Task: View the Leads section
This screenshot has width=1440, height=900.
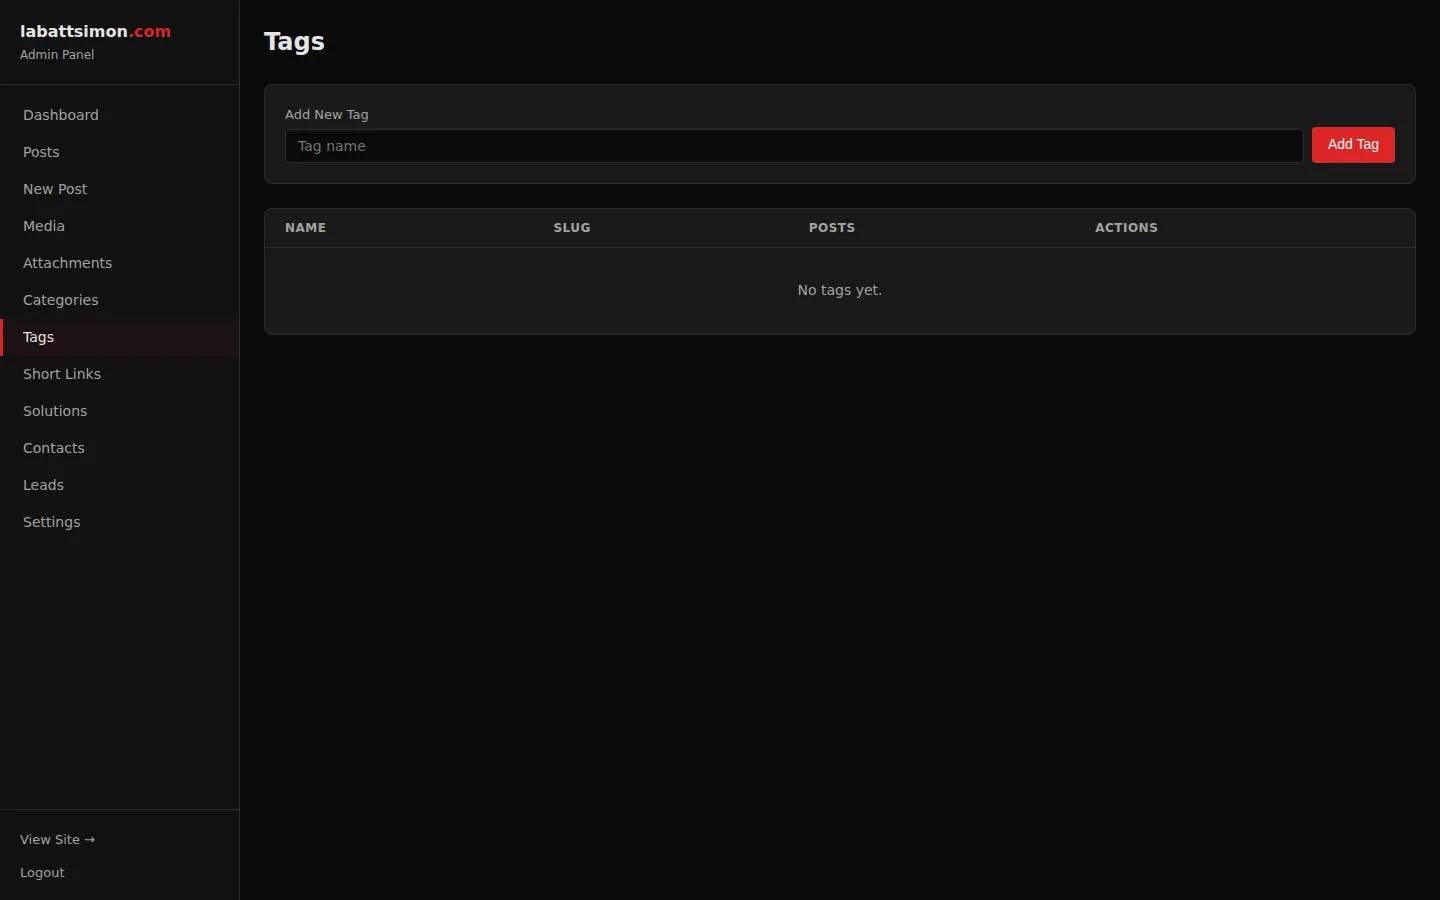Action: [43, 485]
